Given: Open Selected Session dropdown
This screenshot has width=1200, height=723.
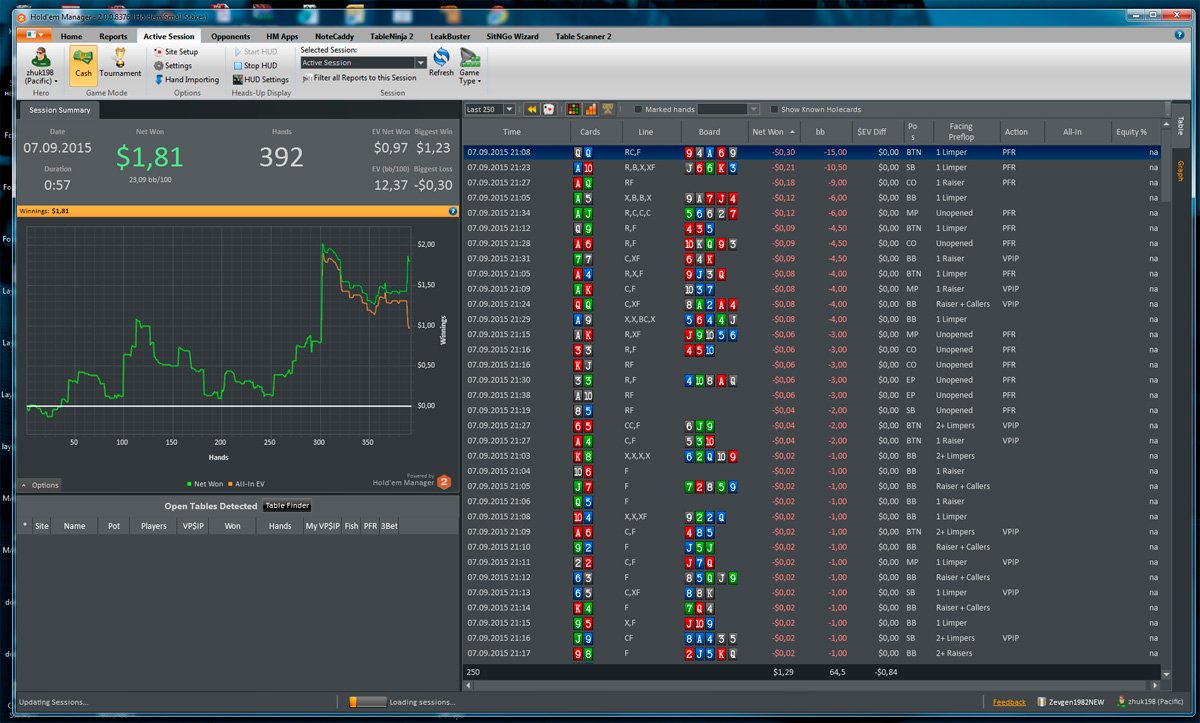Looking at the screenshot, I should click(363, 63).
